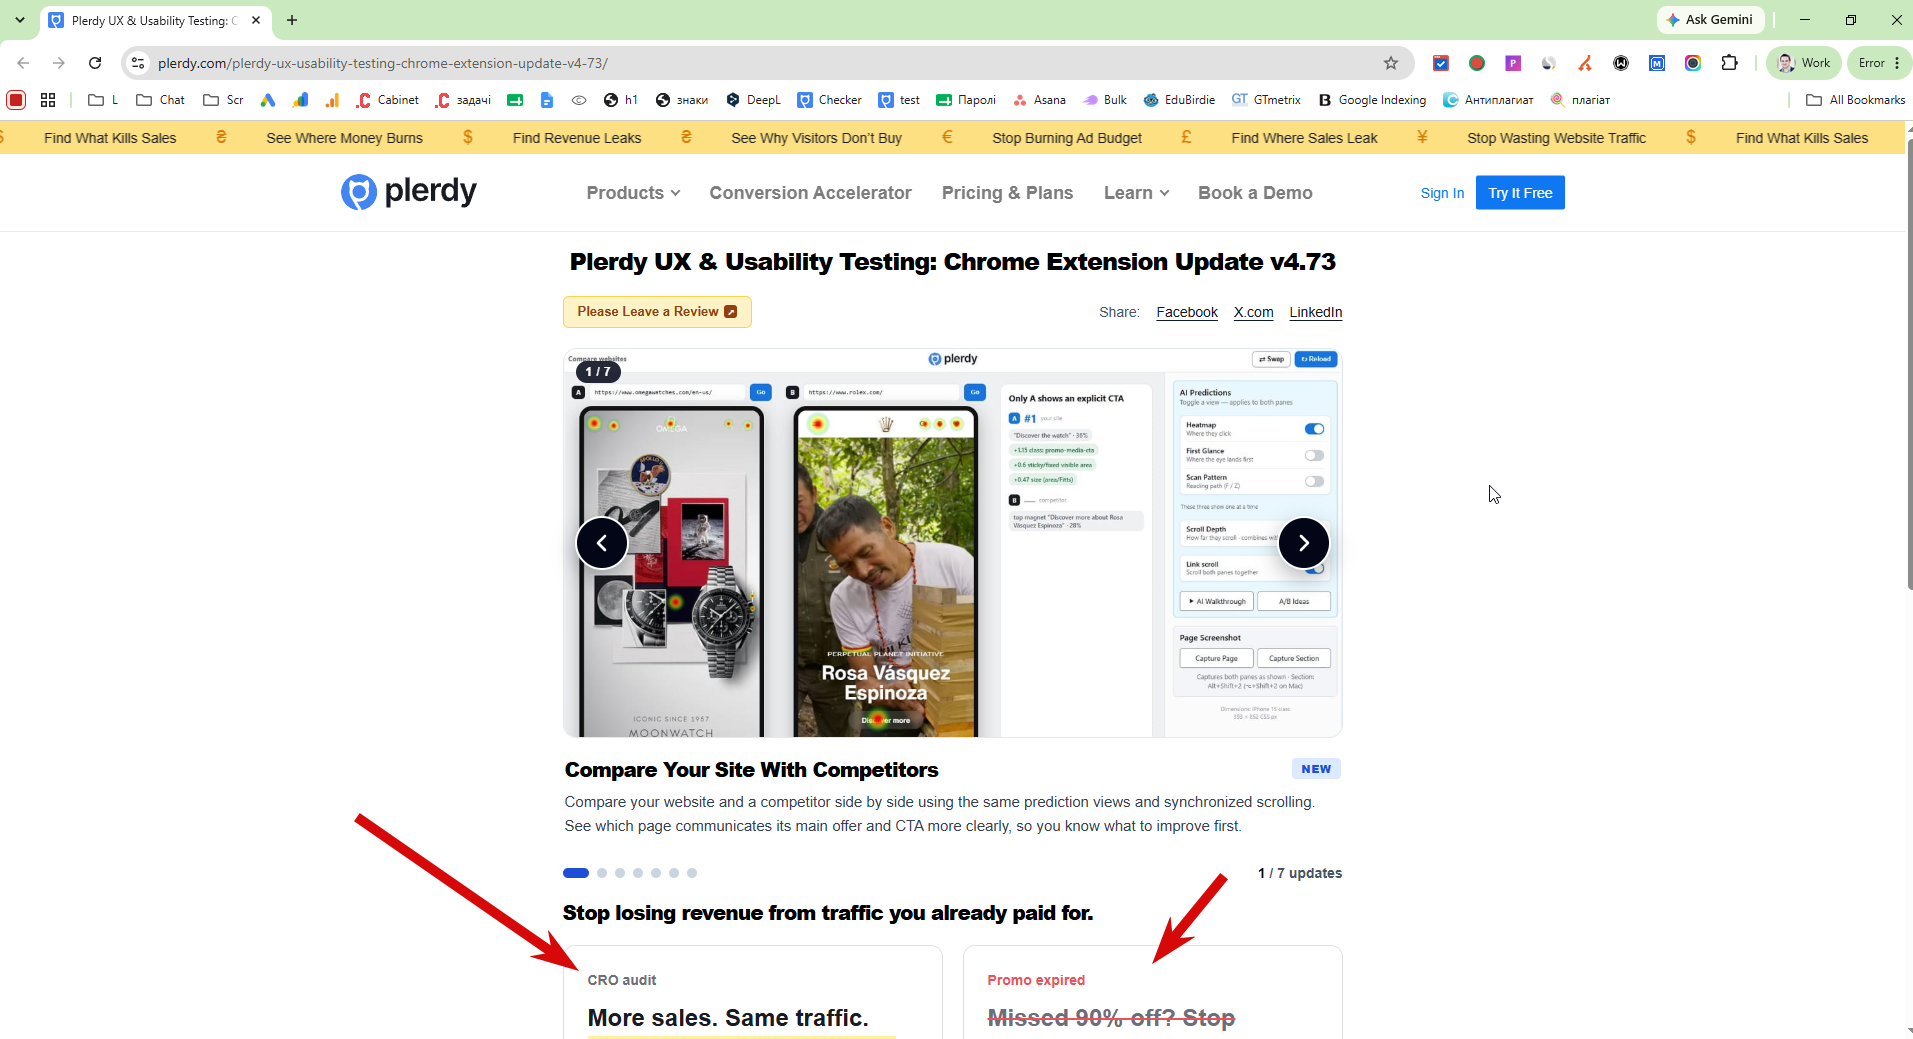This screenshot has height=1039, width=1913.
Task: Click the calendar checkmark extension icon
Action: tap(1441, 63)
